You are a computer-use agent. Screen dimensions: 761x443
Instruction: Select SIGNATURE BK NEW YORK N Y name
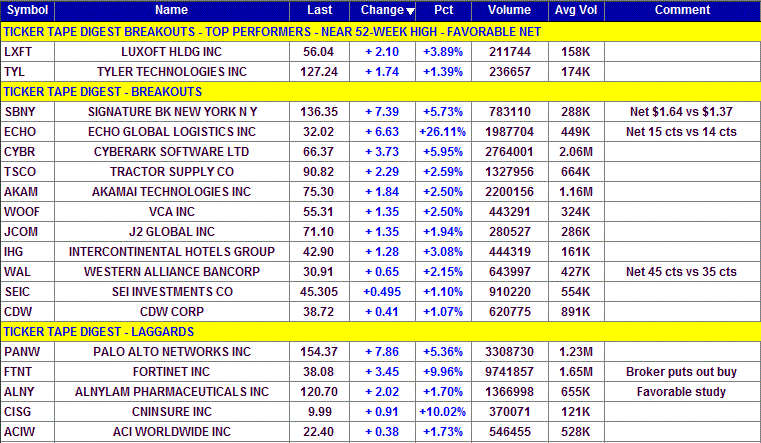172,112
